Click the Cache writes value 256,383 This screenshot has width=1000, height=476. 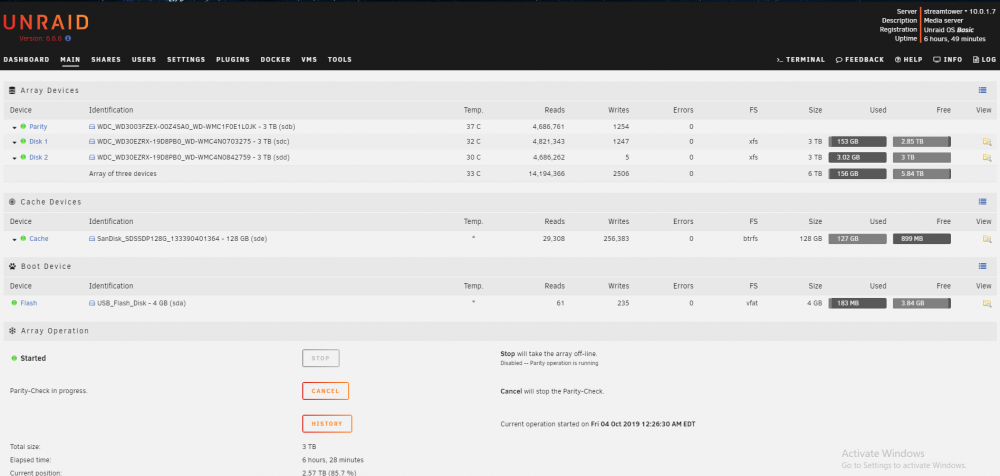[x=615, y=239]
